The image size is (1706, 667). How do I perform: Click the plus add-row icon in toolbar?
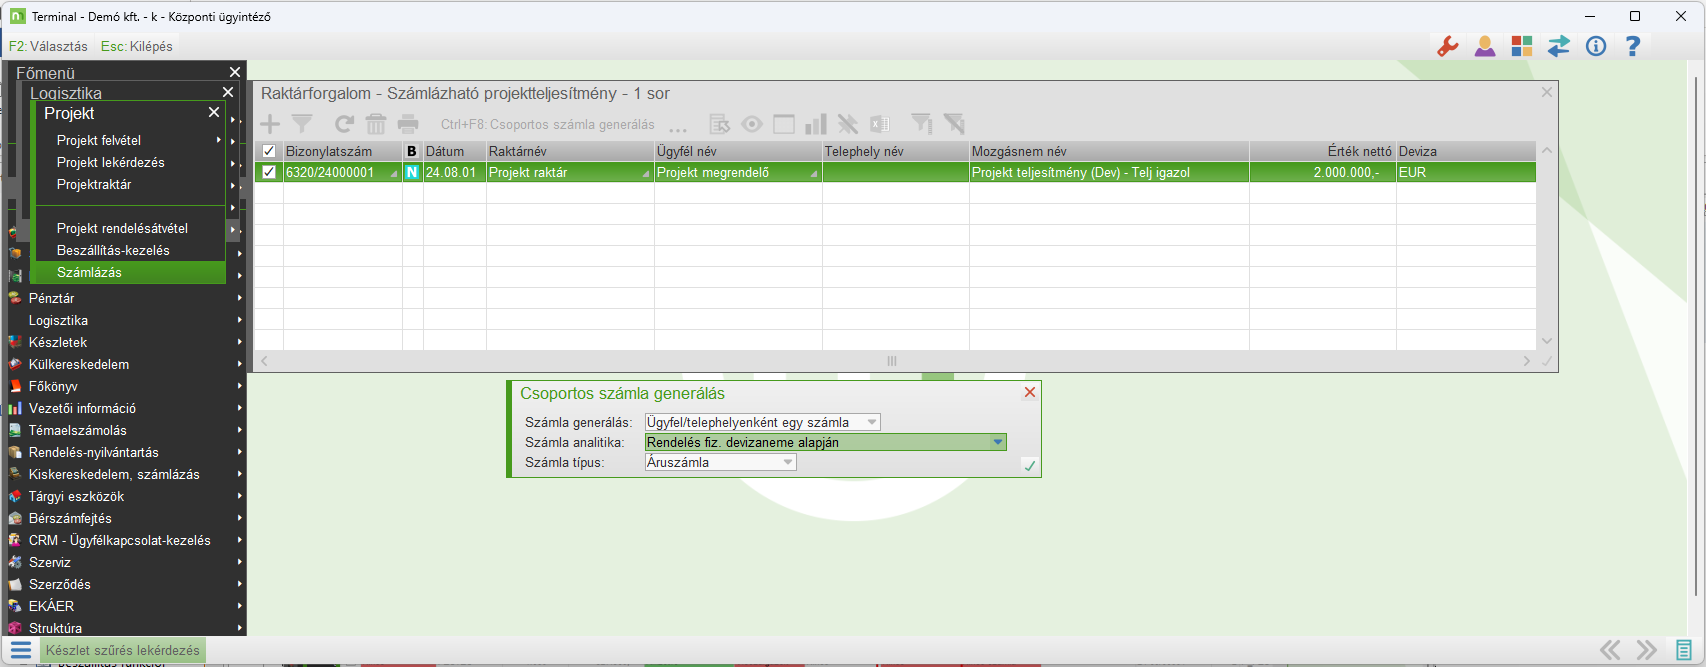270,124
